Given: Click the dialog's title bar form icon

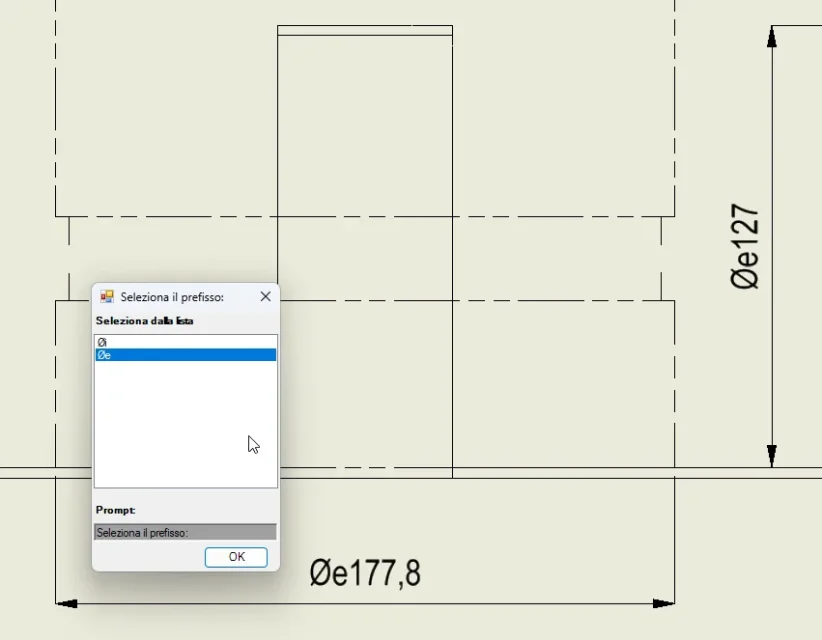Looking at the screenshot, I should pos(107,297).
